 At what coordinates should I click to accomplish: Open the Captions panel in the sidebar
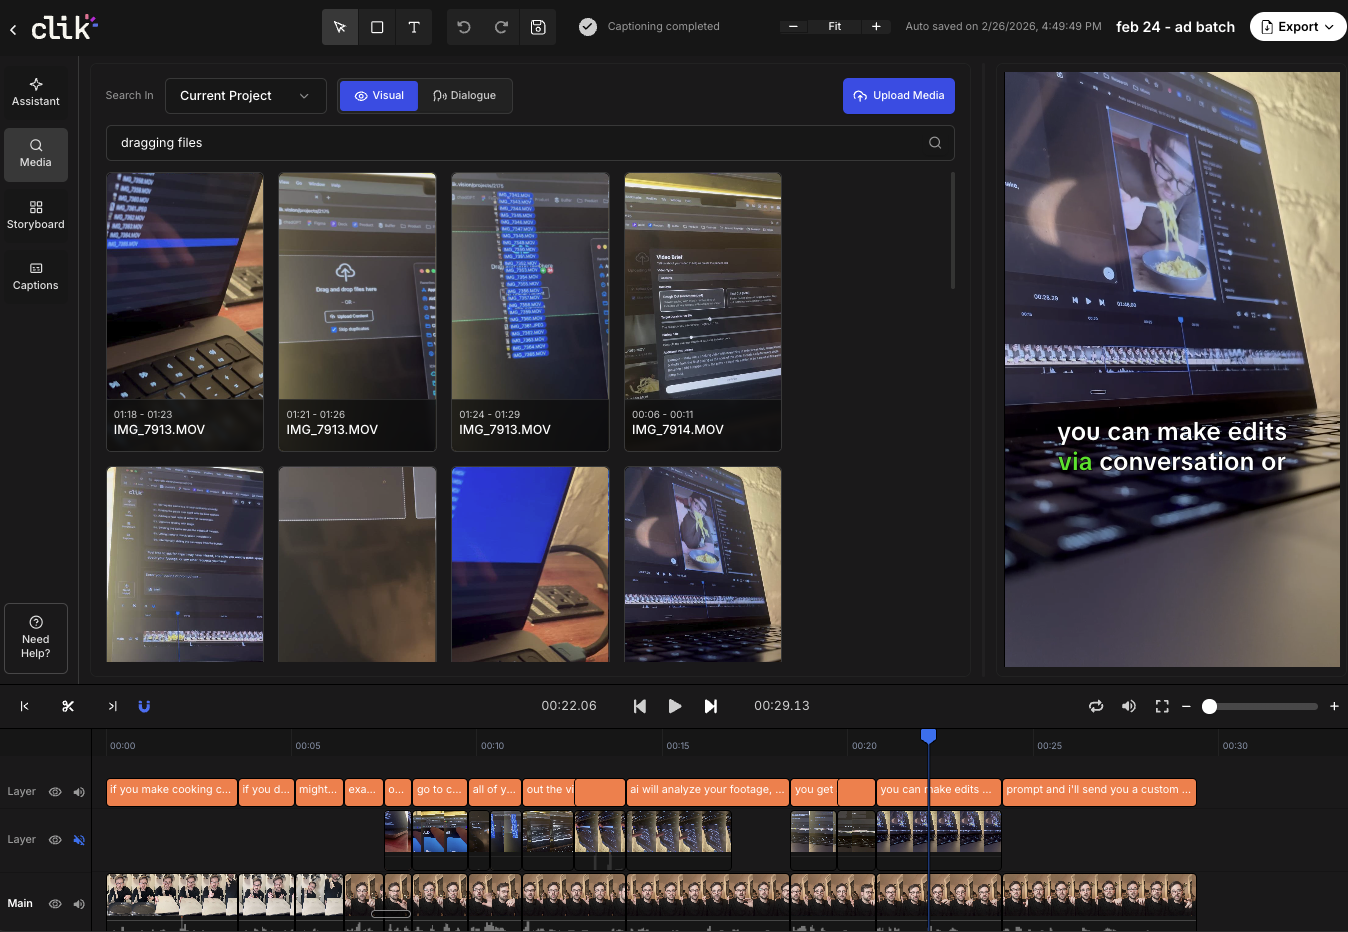35,276
